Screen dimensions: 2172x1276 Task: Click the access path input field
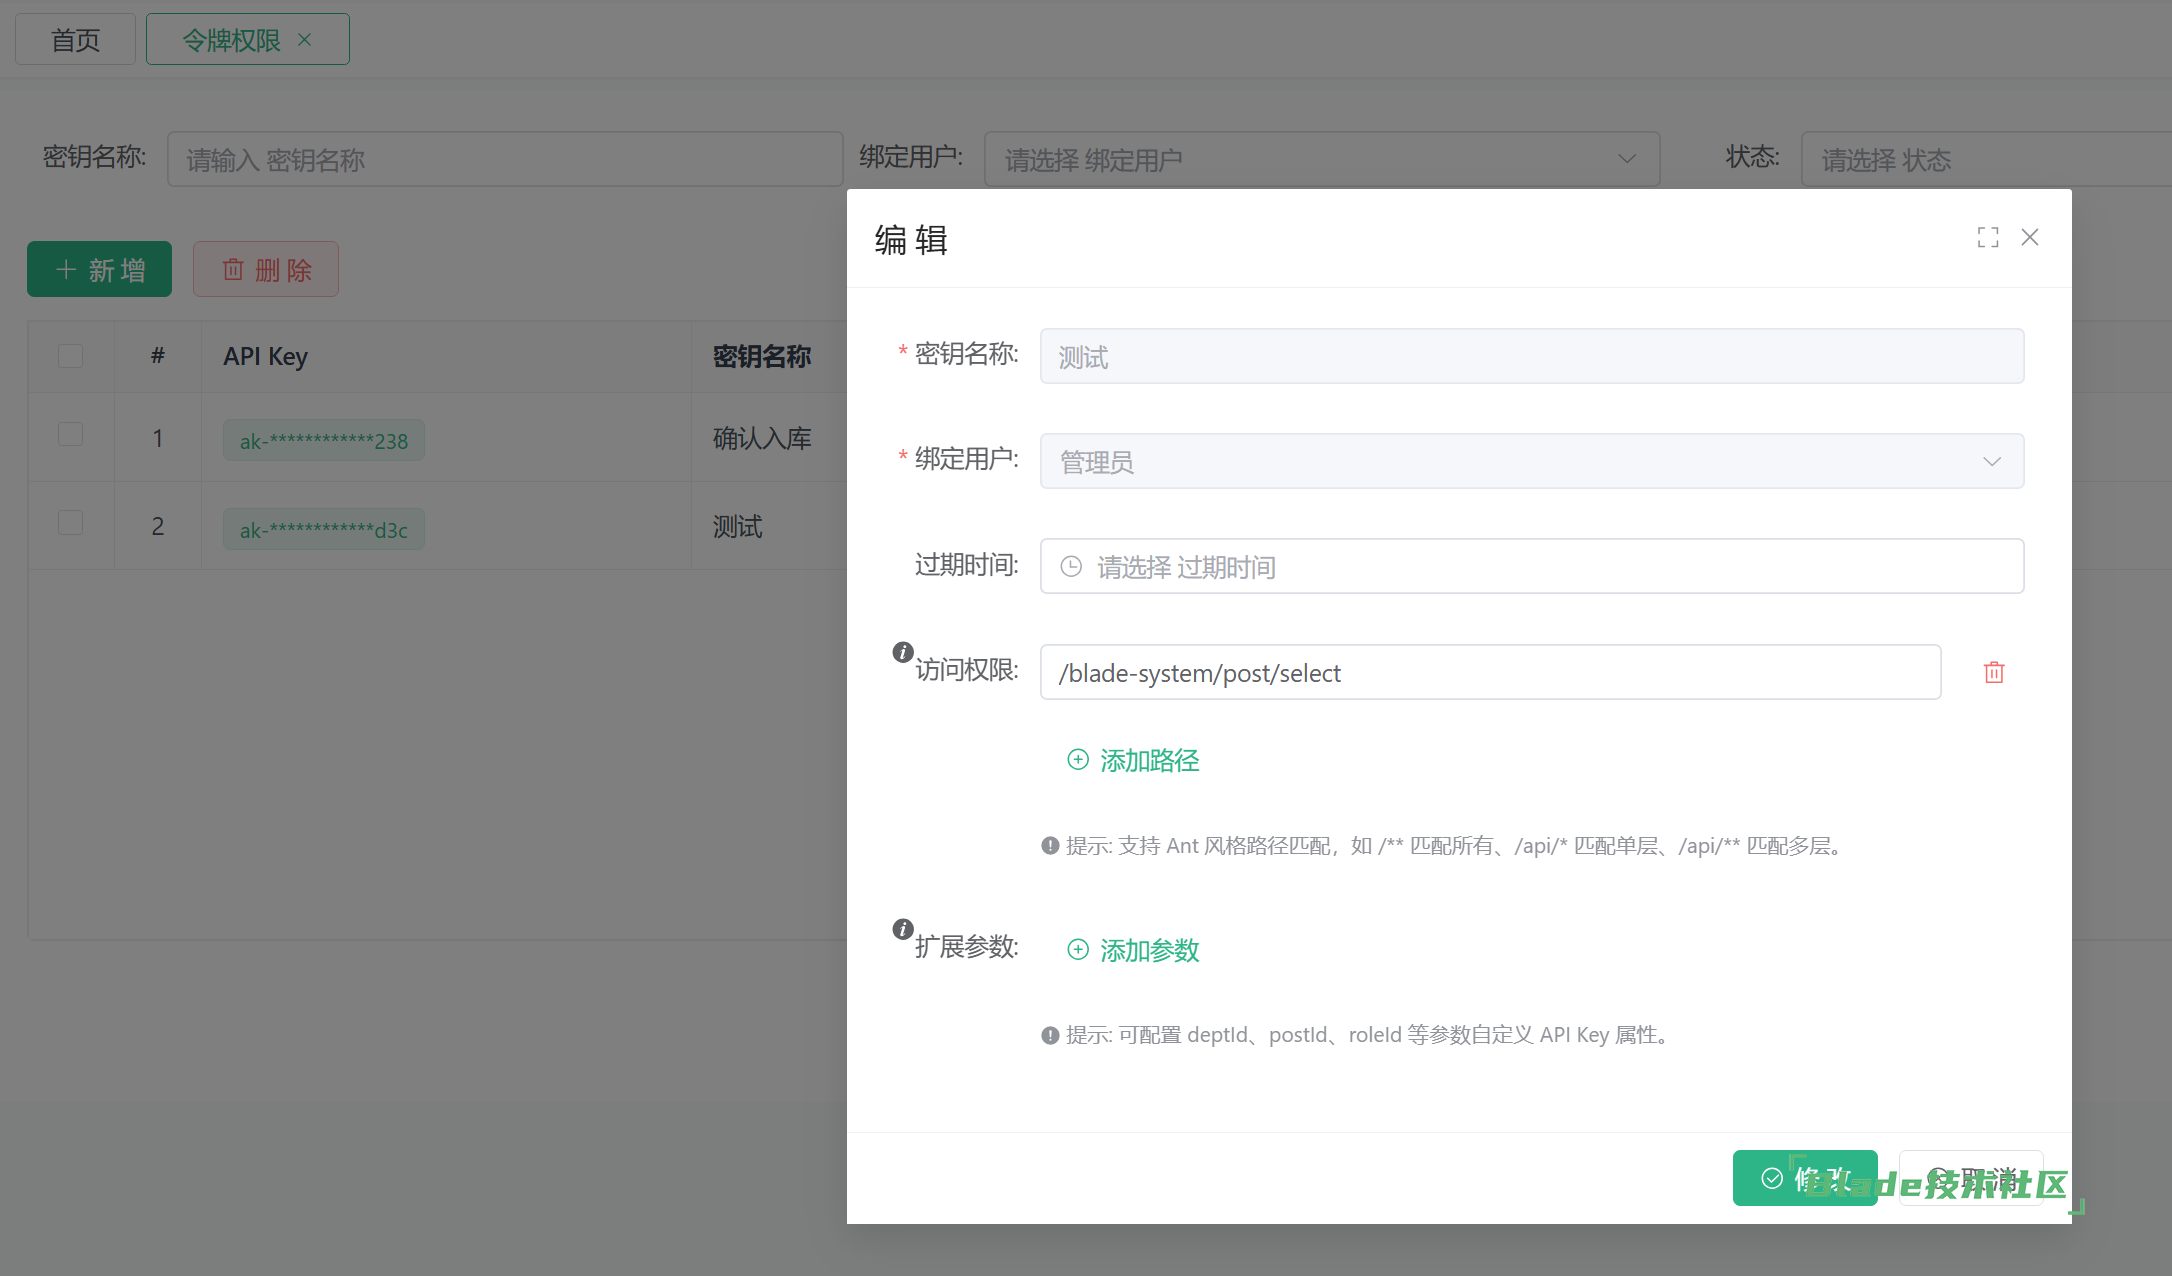point(1490,673)
